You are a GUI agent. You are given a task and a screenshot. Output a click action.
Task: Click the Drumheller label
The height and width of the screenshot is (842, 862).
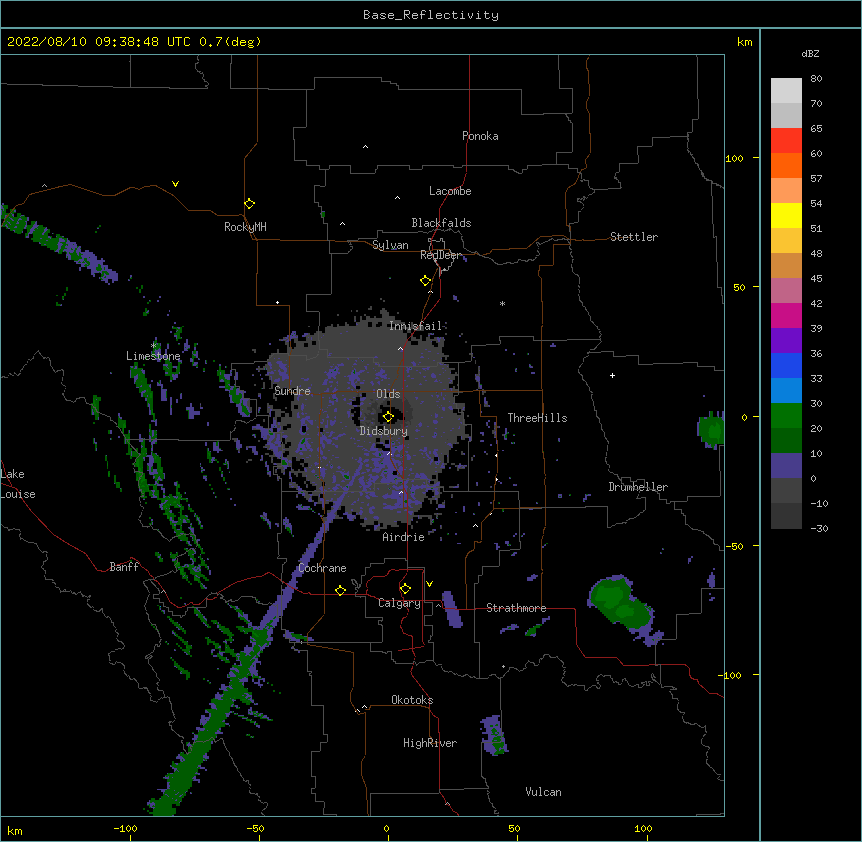pyautogui.click(x=638, y=487)
